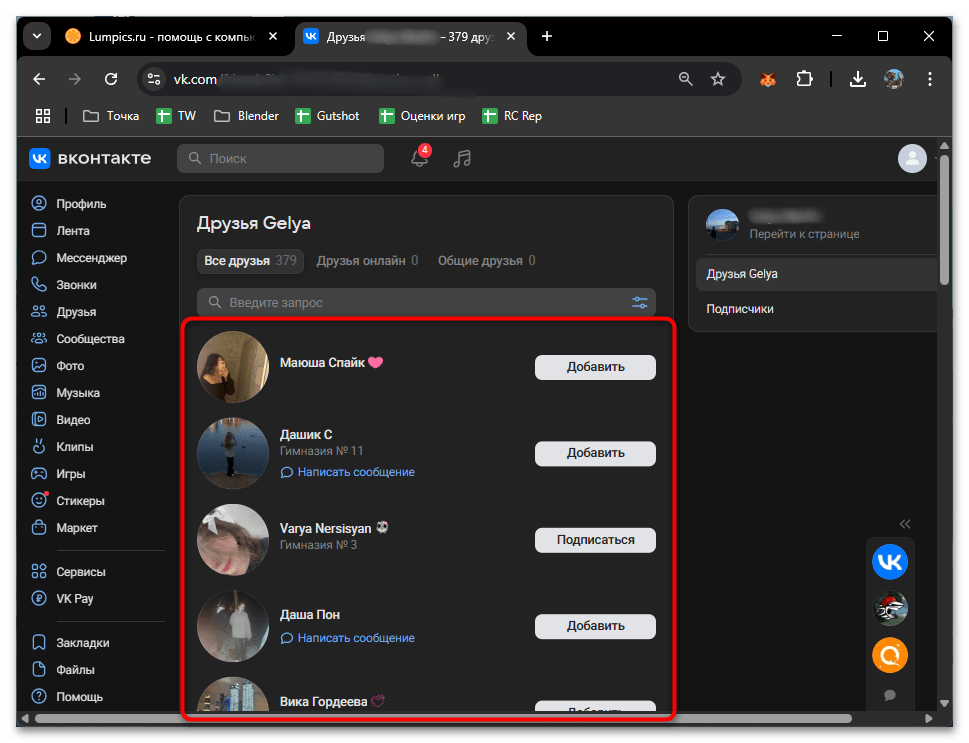Image resolution: width=969 pixels, height=743 pixels.
Task: Collapse the side dock with double chevron
Action: point(905,524)
